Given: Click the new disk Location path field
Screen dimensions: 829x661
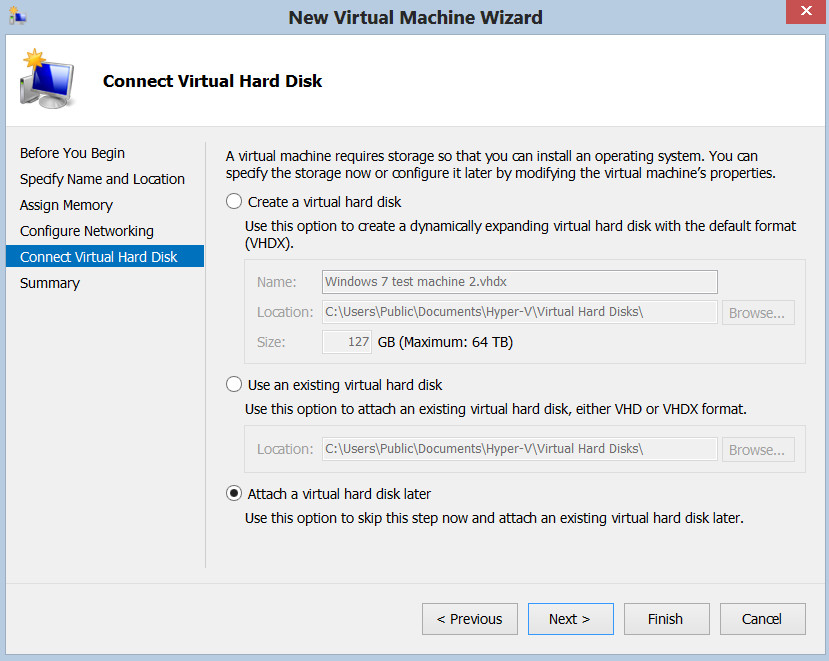Looking at the screenshot, I should pyautogui.click(x=519, y=312).
